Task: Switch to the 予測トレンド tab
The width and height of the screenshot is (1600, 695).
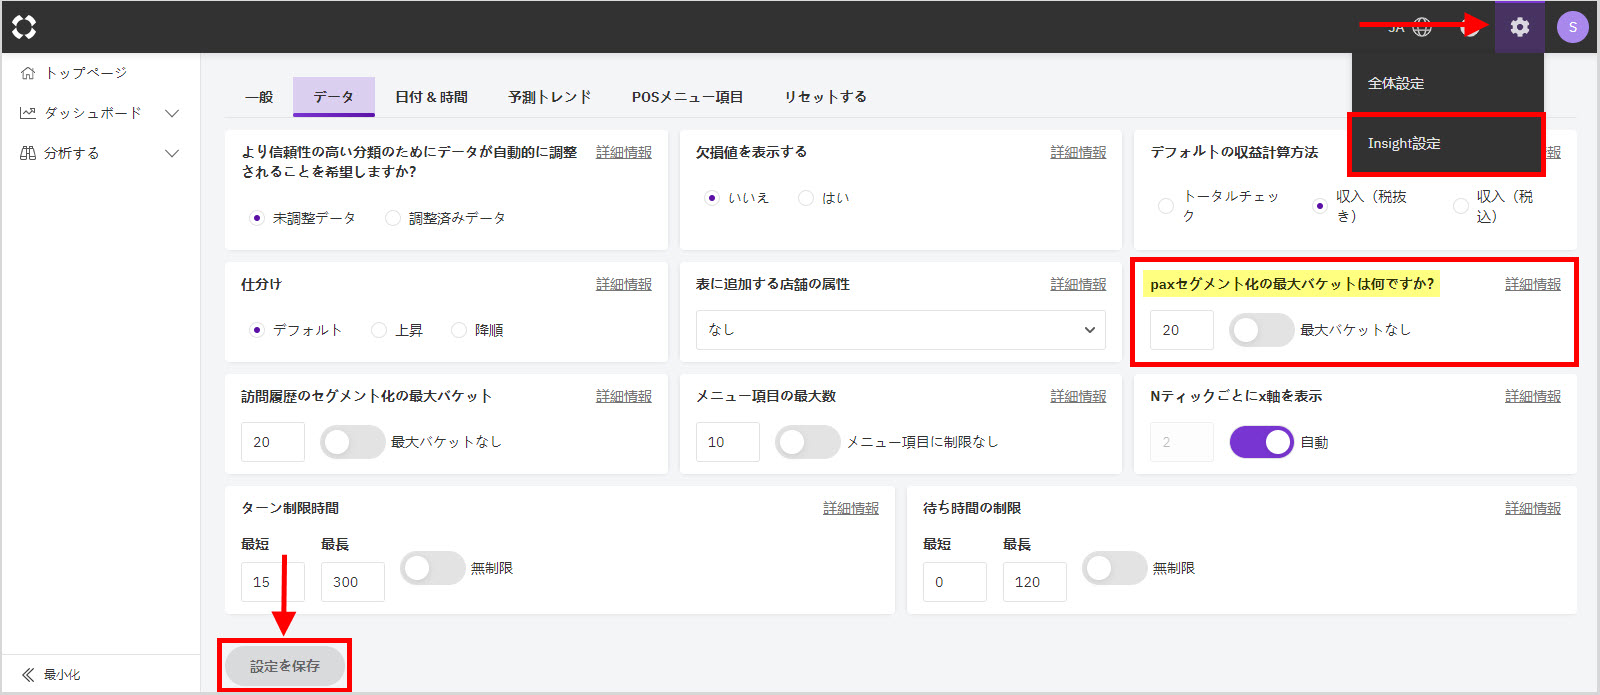Action: [x=549, y=97]
